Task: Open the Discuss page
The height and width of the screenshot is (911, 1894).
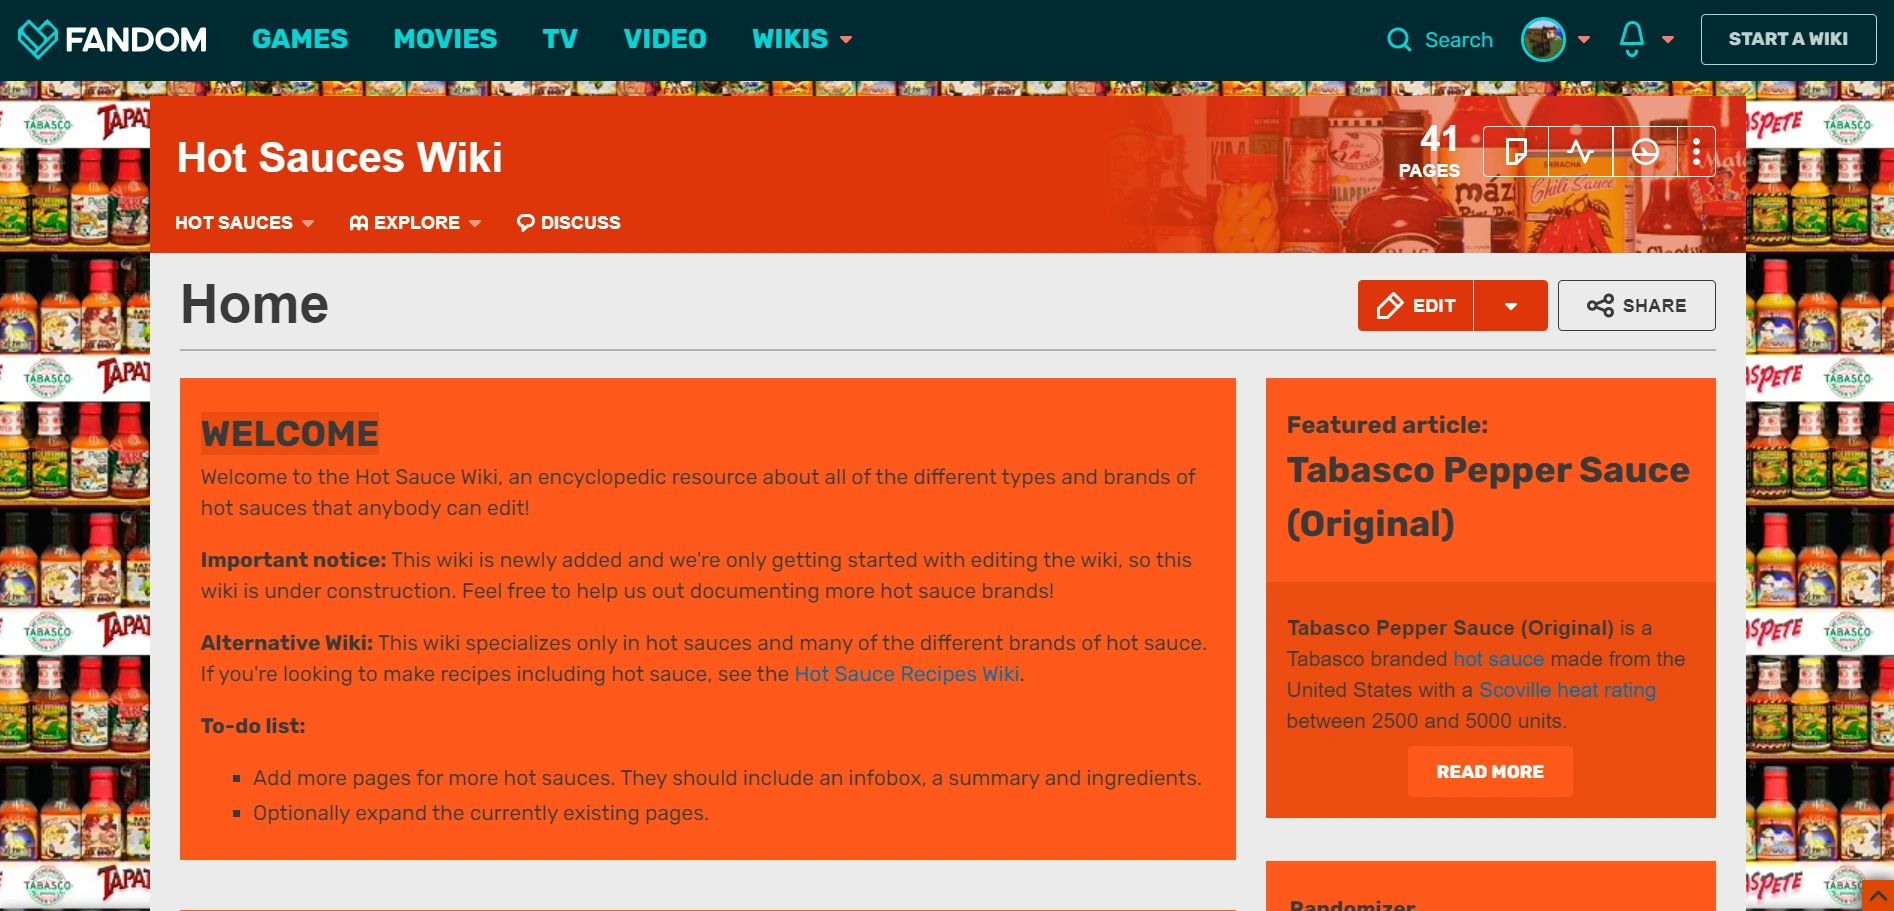Action: 581,223
